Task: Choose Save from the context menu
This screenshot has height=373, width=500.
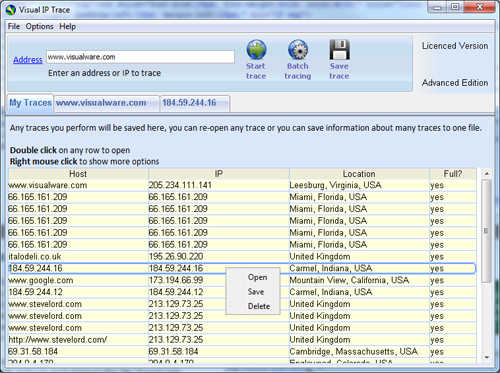Action: (256, 292)
